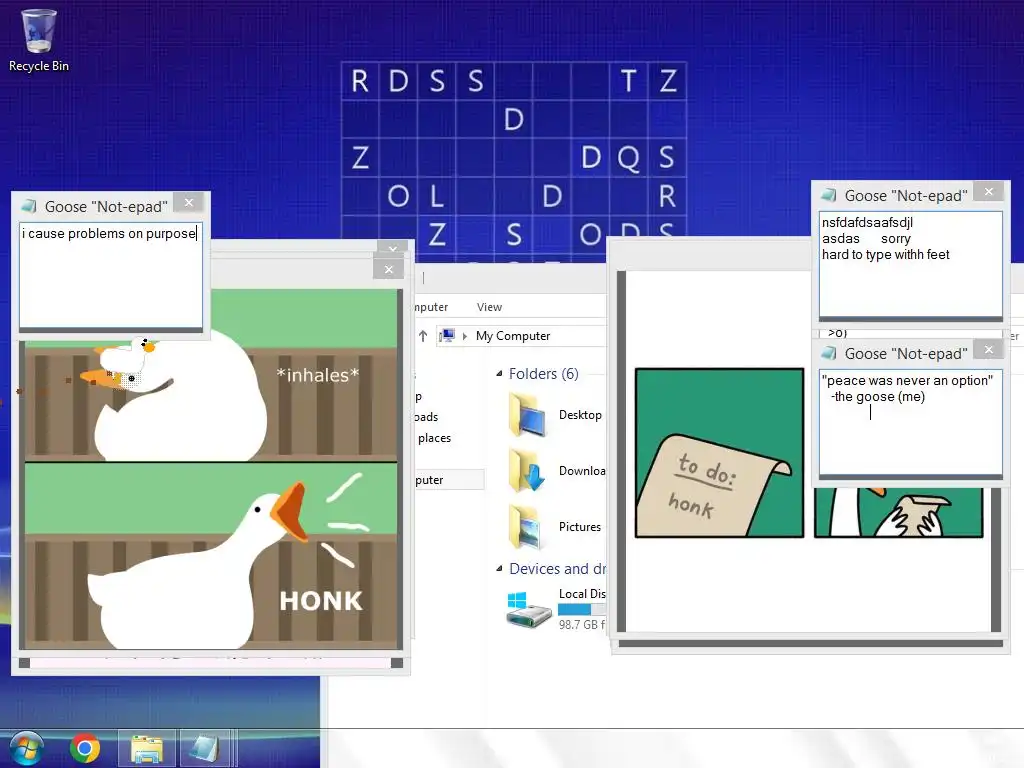Close the 'hard to type withh feet' notepad

point(989,191)
